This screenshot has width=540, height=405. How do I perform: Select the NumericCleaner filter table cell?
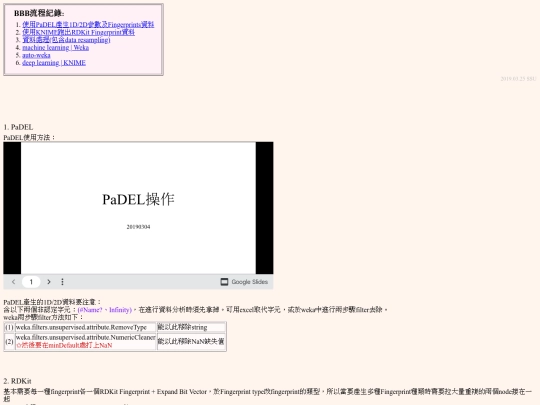(86, 341)
